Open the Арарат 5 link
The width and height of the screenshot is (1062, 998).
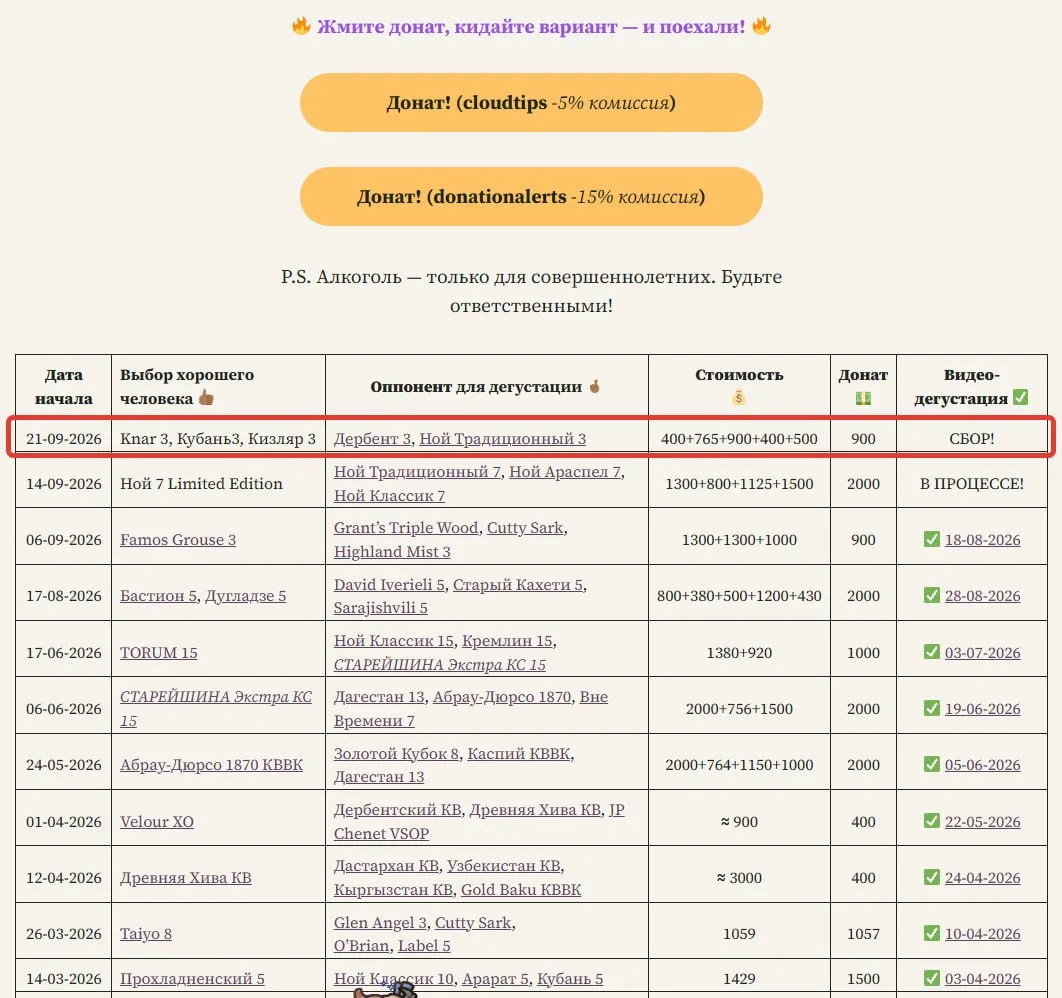[495, 979]
